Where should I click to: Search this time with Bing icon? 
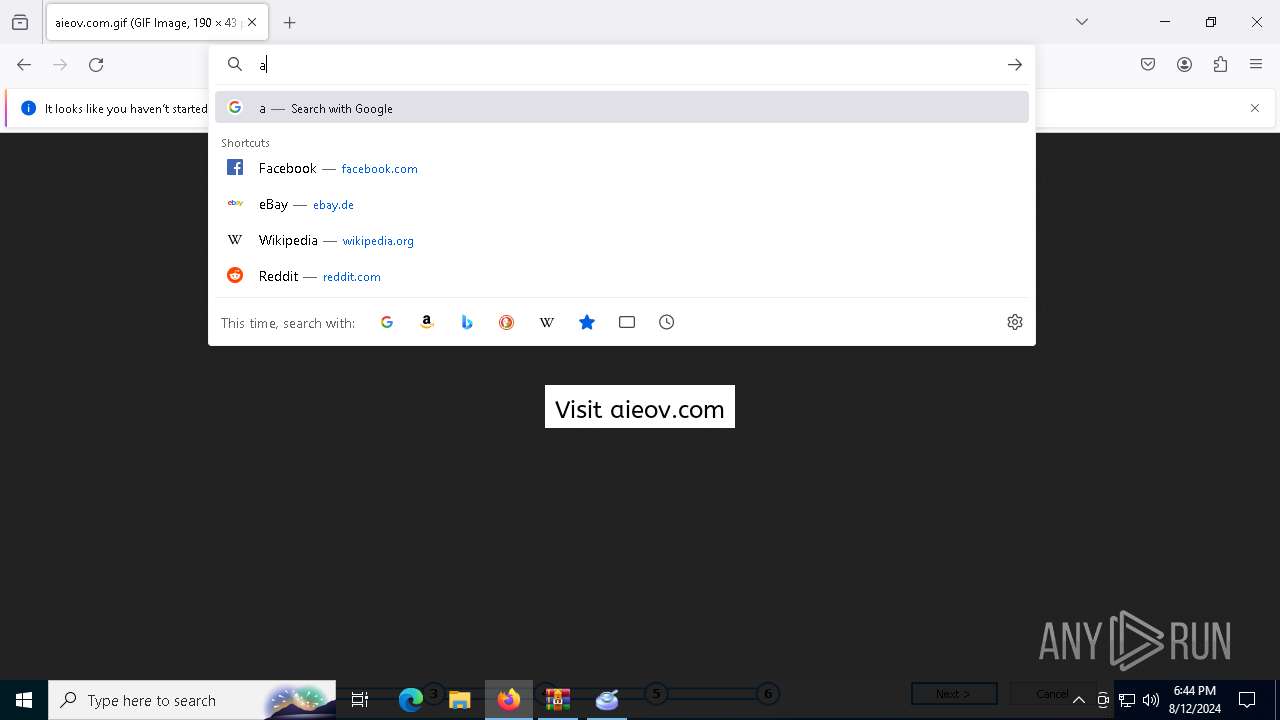tap(467, 322)
